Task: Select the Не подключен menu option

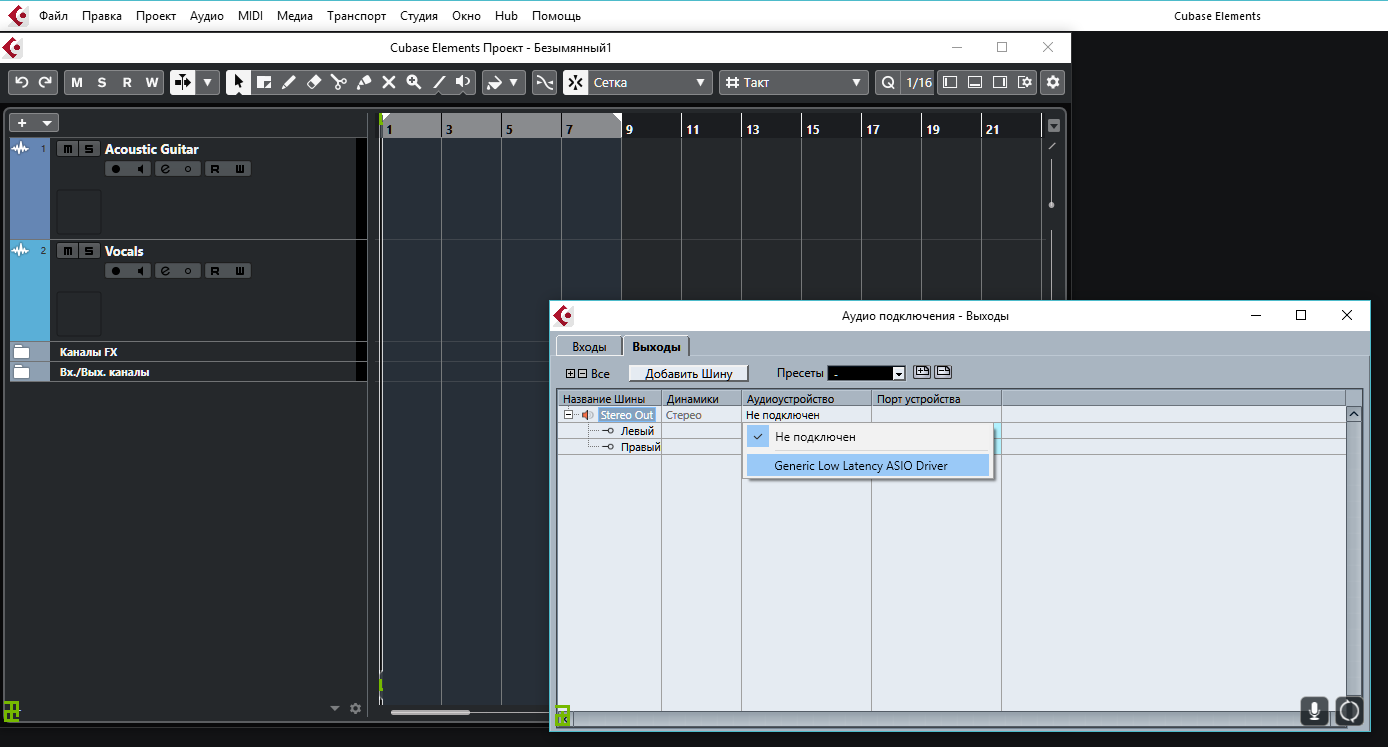Action: [868, 437]
